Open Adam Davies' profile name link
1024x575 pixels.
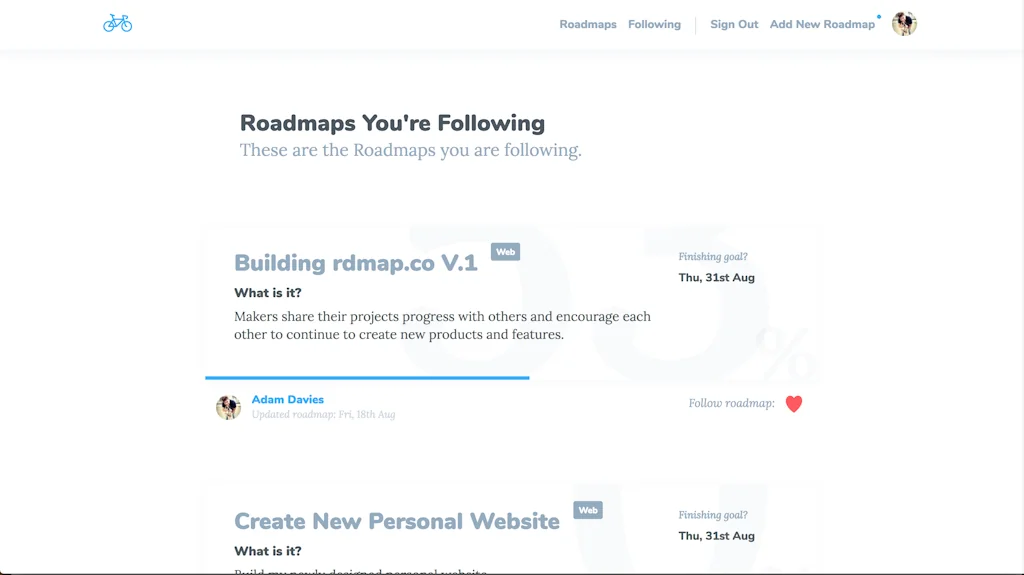[287, 400]
